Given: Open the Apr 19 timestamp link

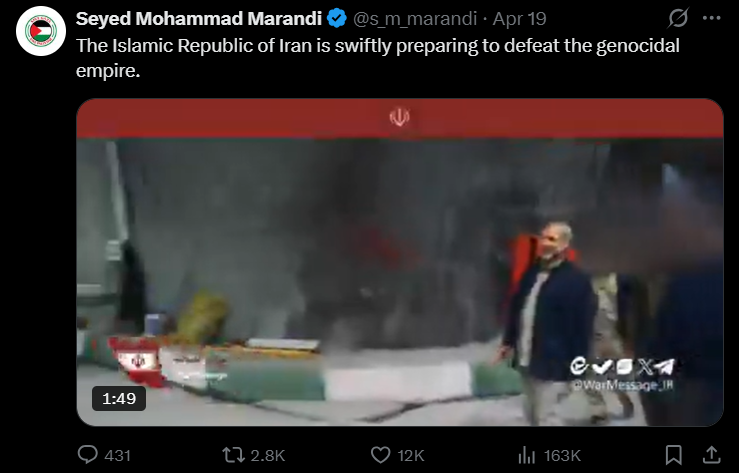Looking at the screenshot, I should [x=519, y=19].
